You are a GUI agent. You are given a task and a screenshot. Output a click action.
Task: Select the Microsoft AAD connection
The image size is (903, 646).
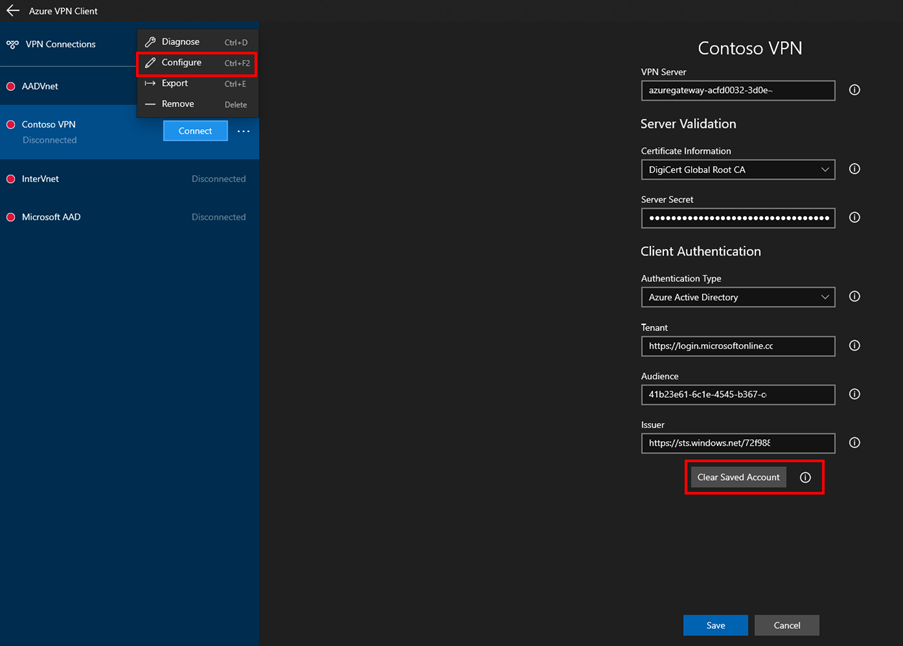[130, 217]
